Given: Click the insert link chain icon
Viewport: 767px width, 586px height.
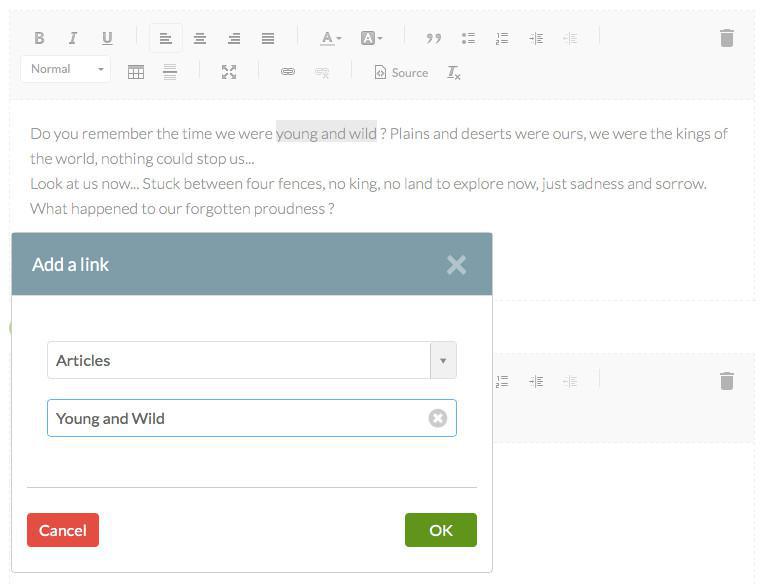Looking at the screenshot, I should [288, 72].
